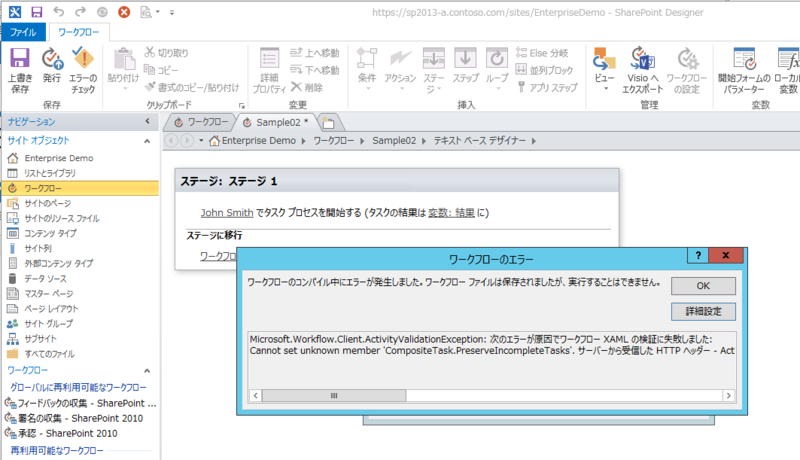Click the new tab icon beside Sample02

(x=329, y=123)
